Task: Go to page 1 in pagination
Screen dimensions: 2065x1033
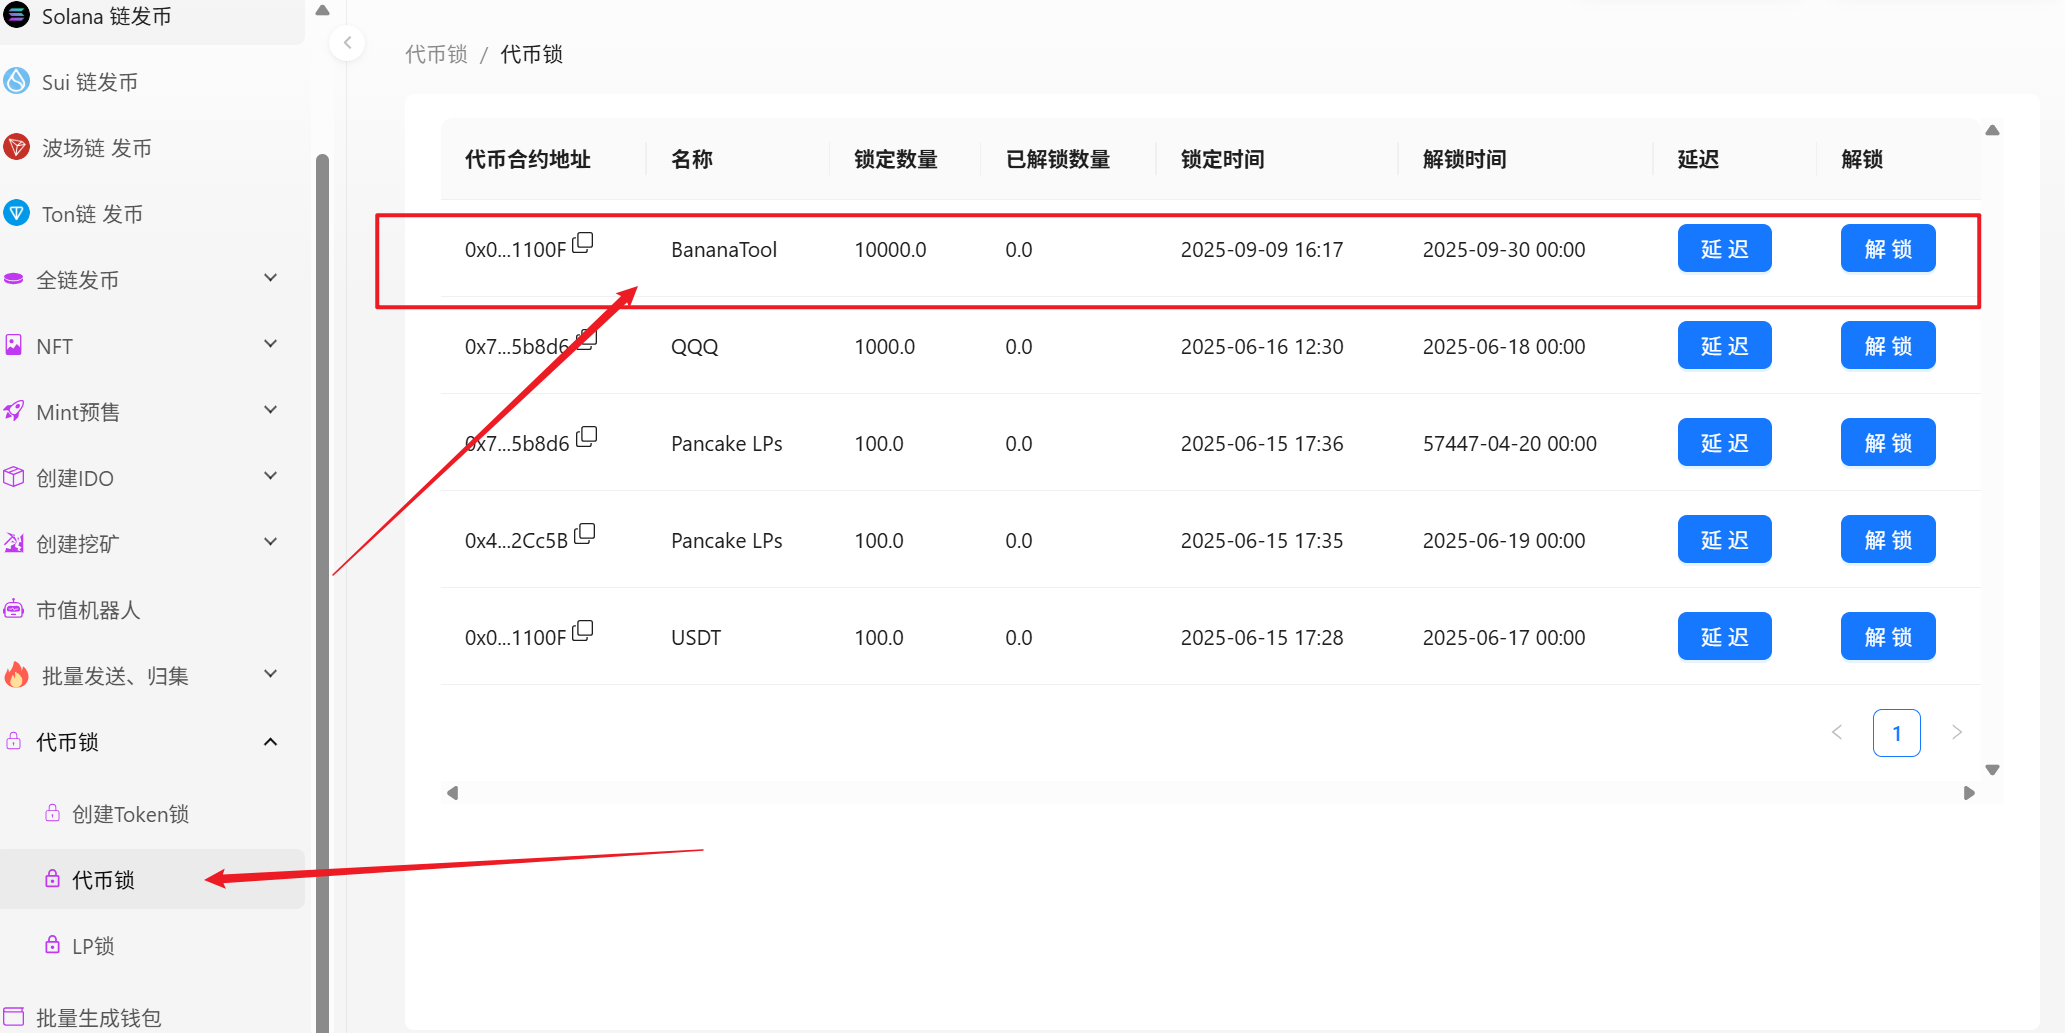Action: (x=1896, y=733)
